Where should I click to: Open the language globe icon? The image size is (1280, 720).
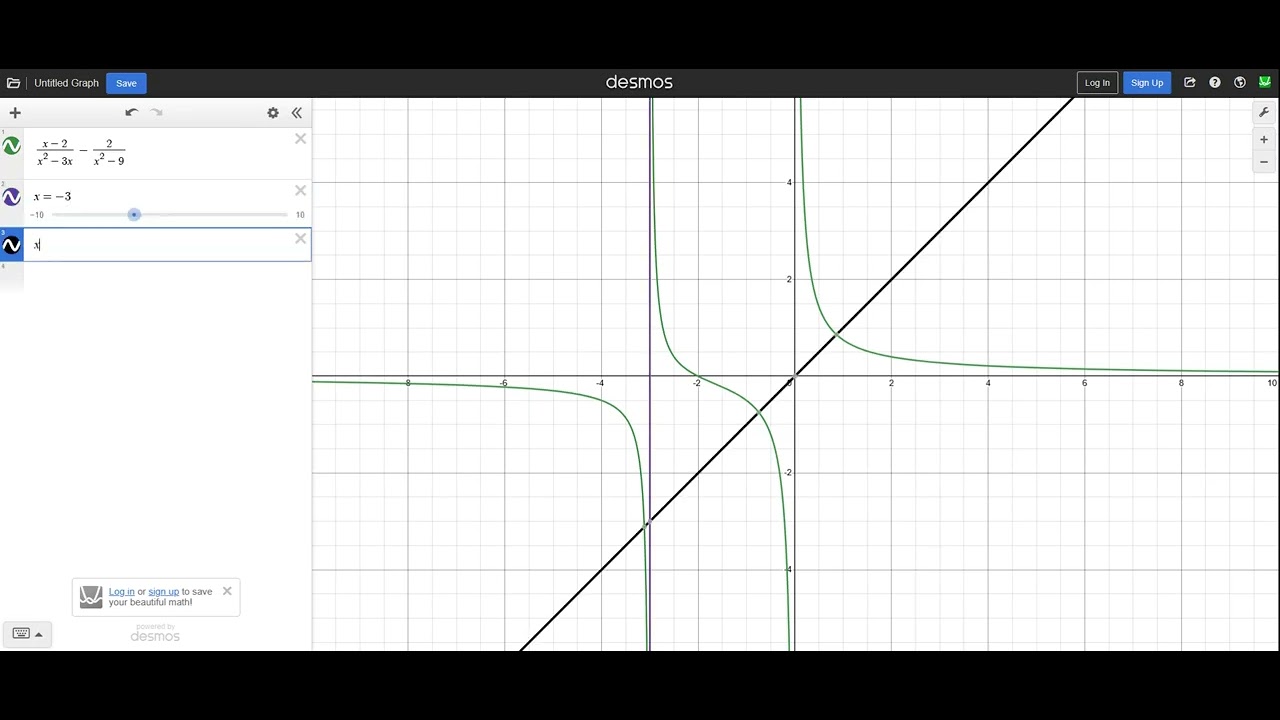(x=1240, y=83)
